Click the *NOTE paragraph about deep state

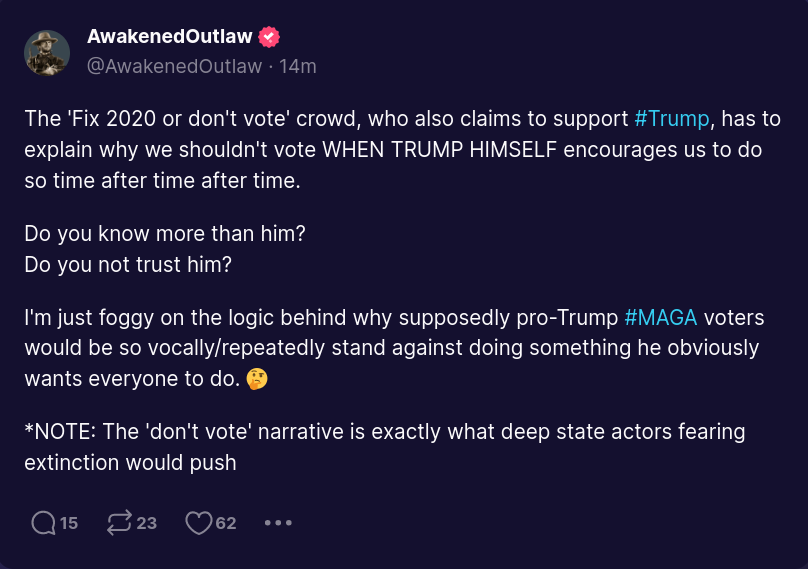(385, 447)
